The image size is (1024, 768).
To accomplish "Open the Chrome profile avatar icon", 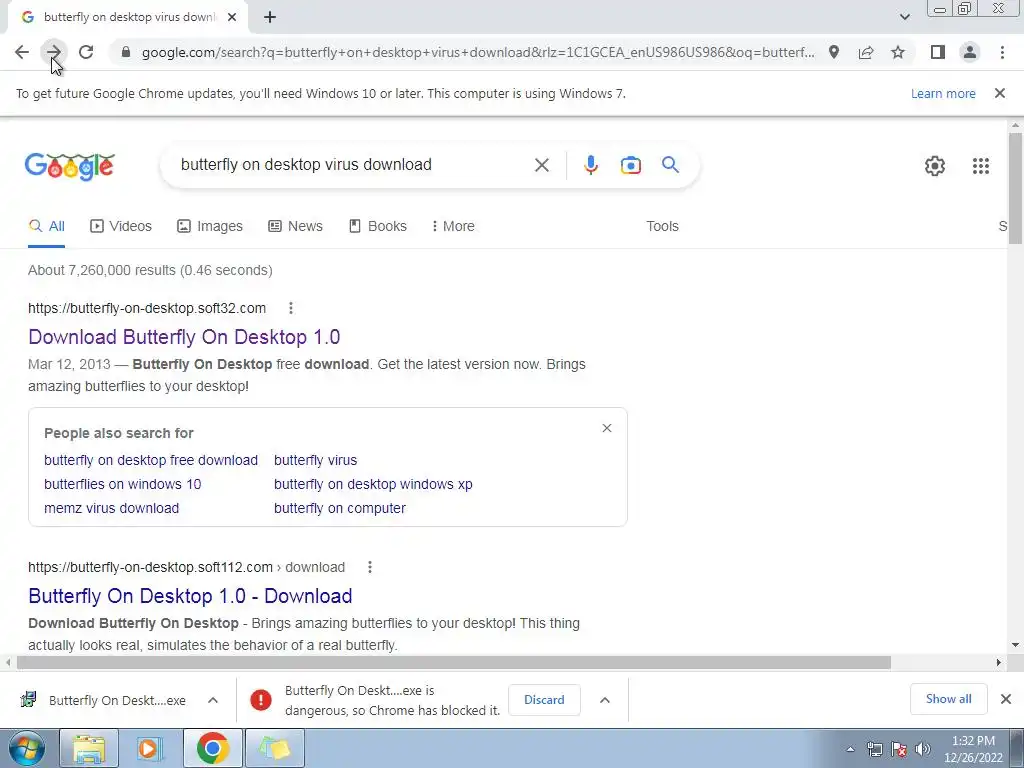I will pyautogui.click(x=970, y=52).
